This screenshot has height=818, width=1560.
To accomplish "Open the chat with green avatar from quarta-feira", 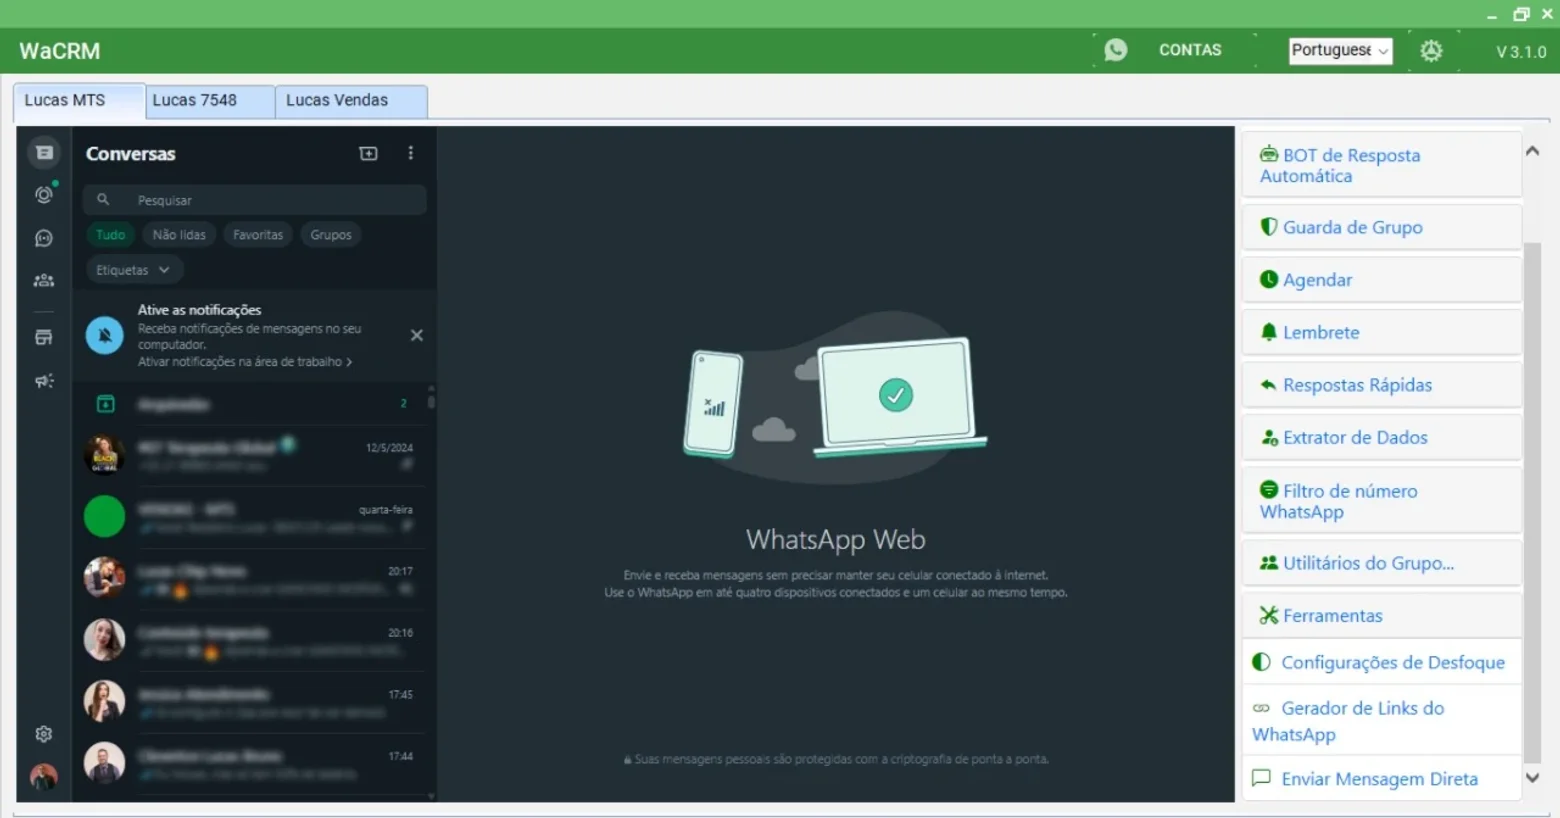I will pyautogui.click(x=255, y=517).
